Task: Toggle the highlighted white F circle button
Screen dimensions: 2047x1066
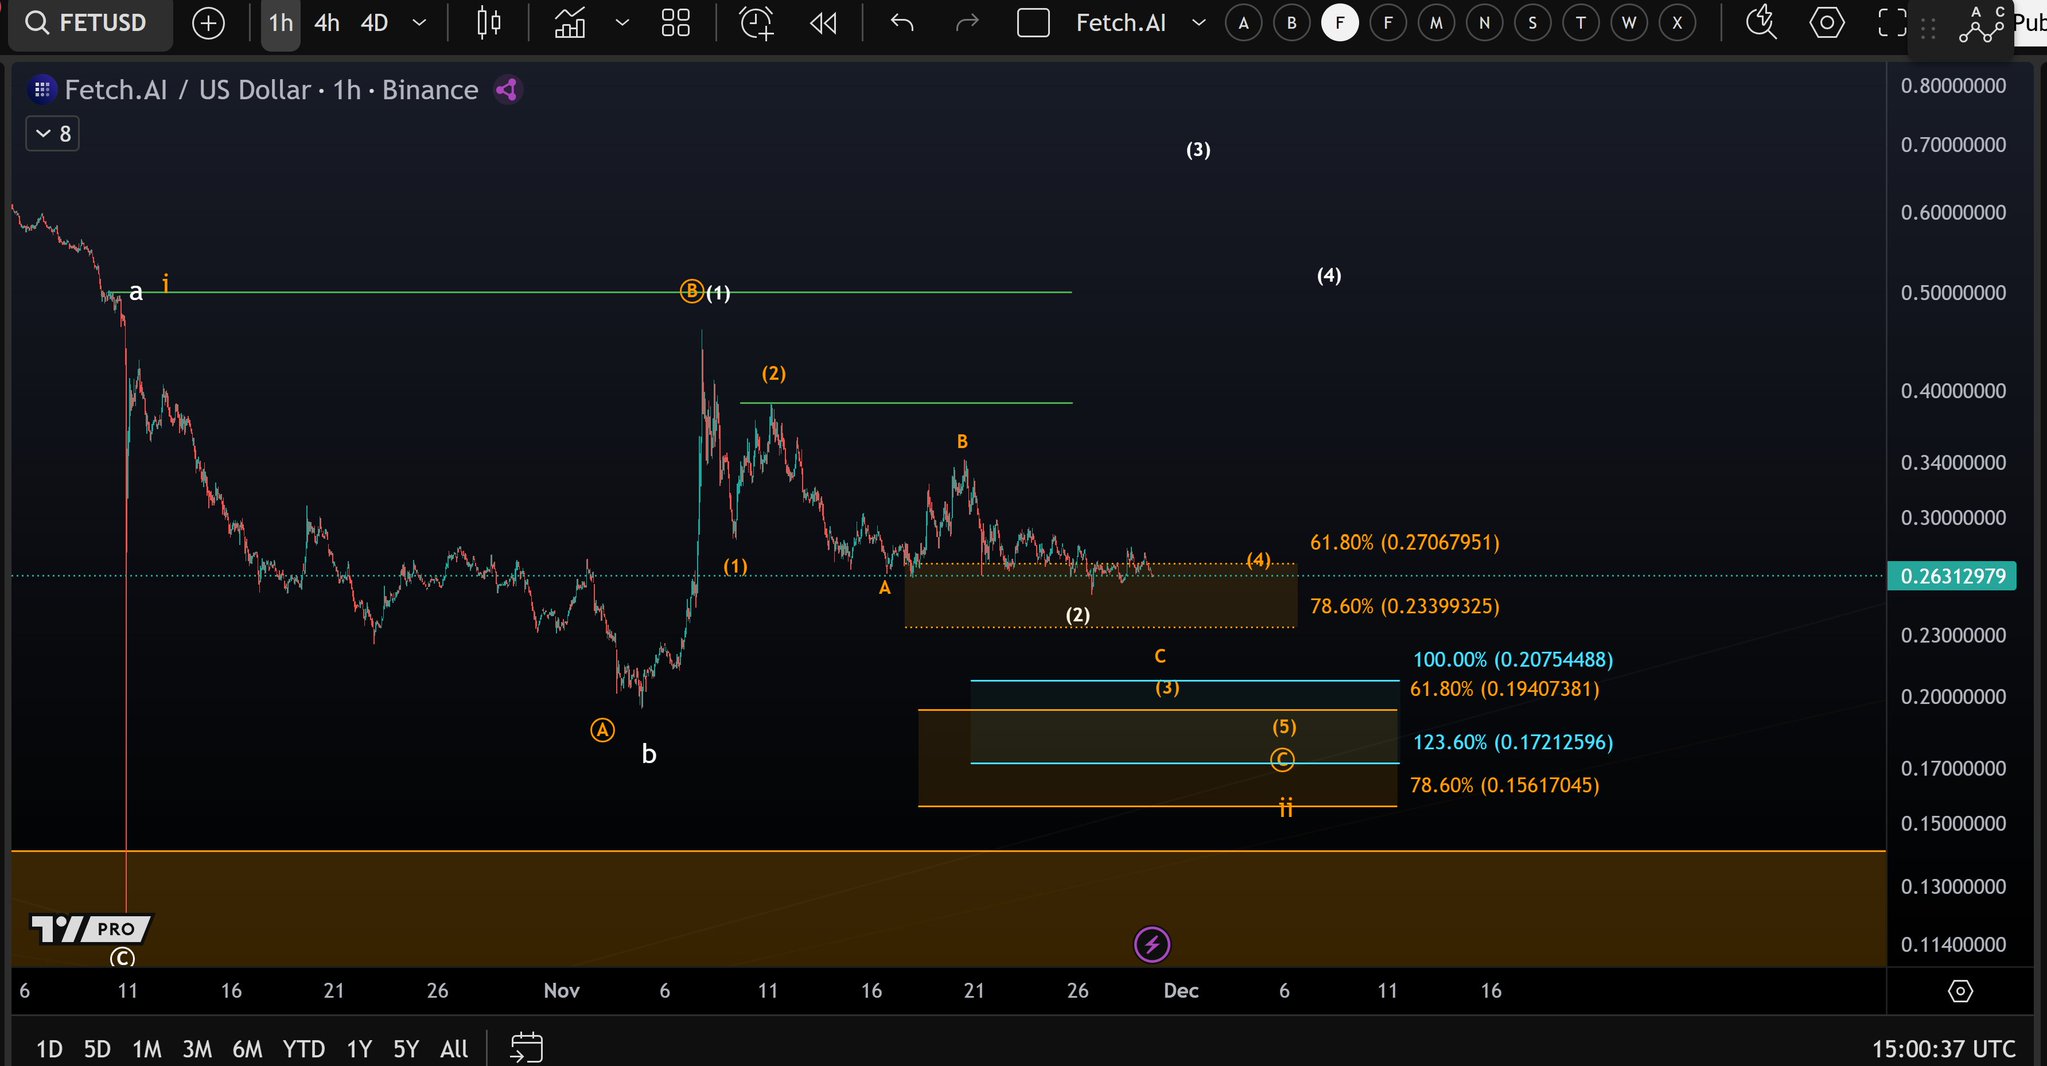Action: point(1340,23)
